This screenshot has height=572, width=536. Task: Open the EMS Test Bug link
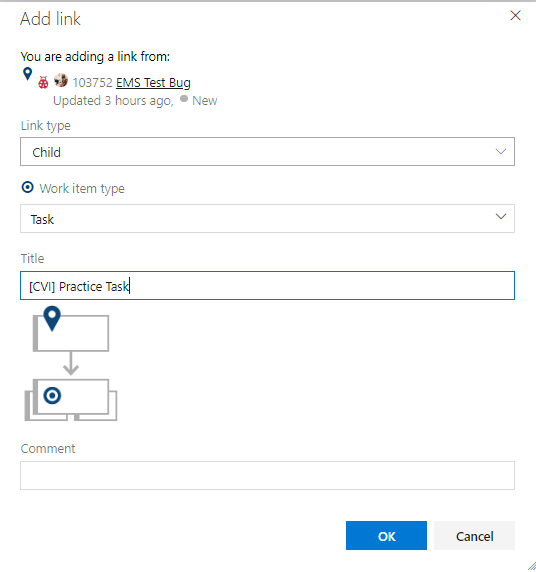(x=153, y=83)
